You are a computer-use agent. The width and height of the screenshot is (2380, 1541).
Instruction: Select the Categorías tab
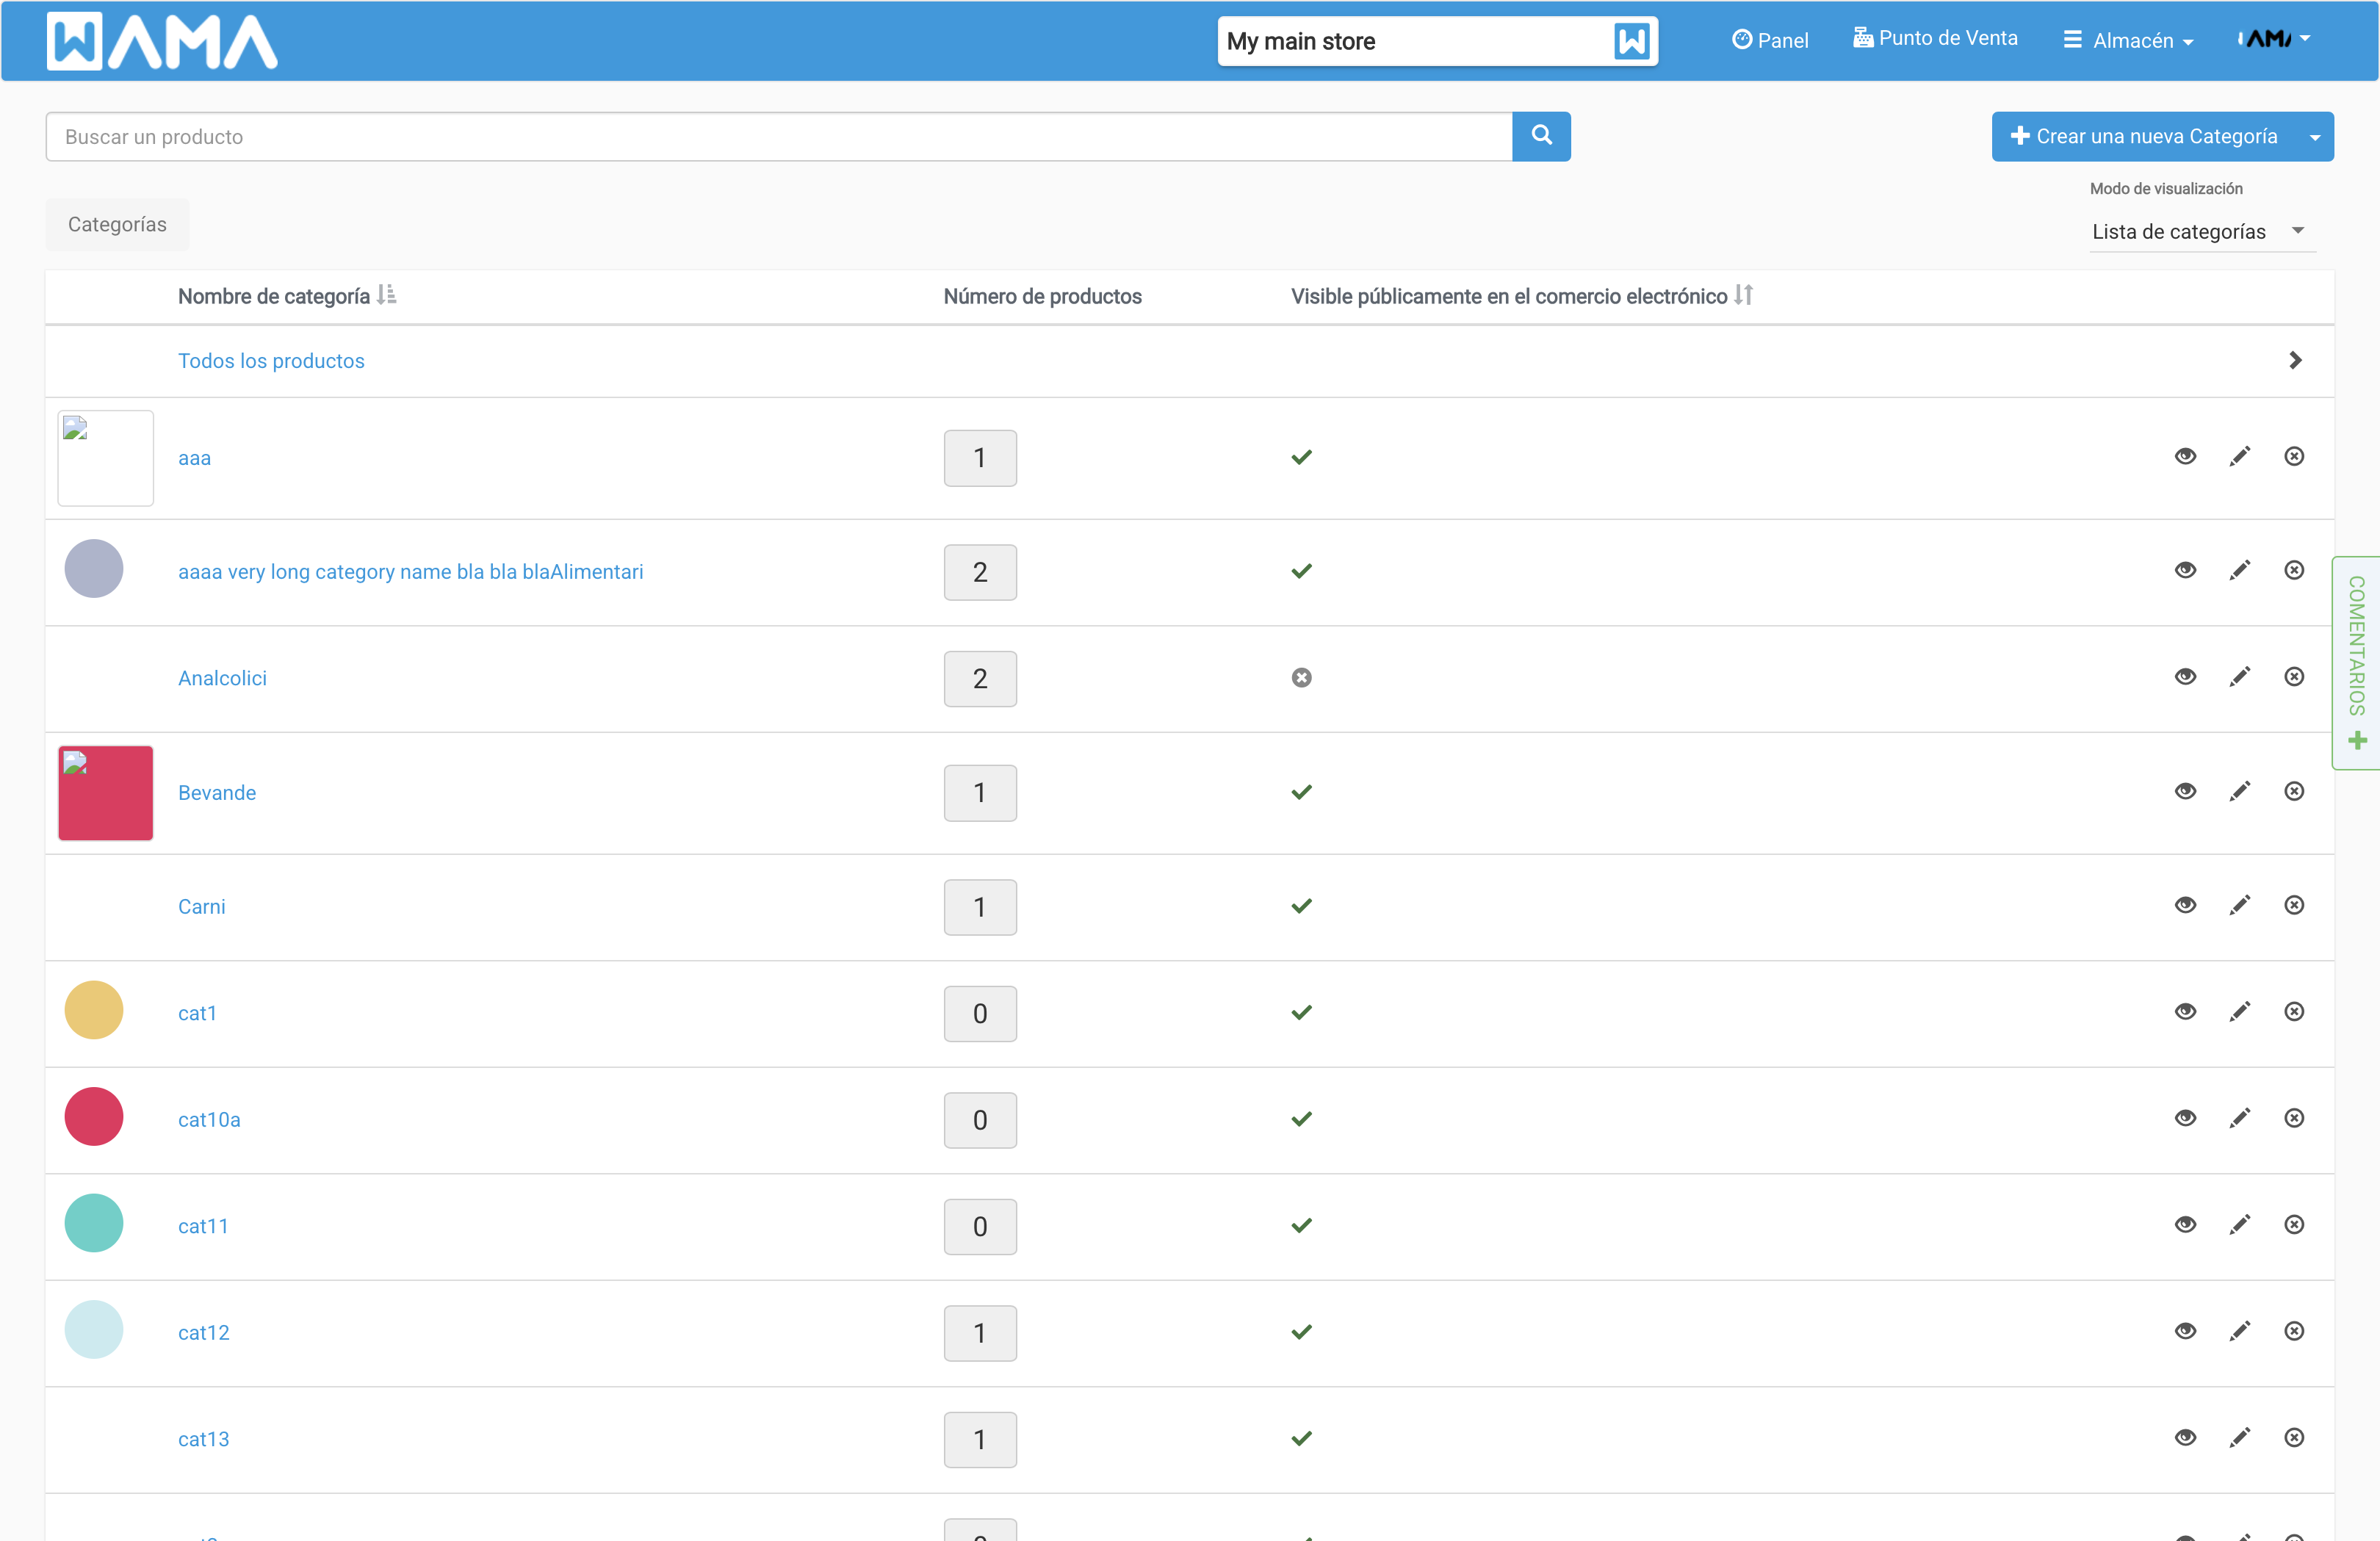(x=117, y=224)
